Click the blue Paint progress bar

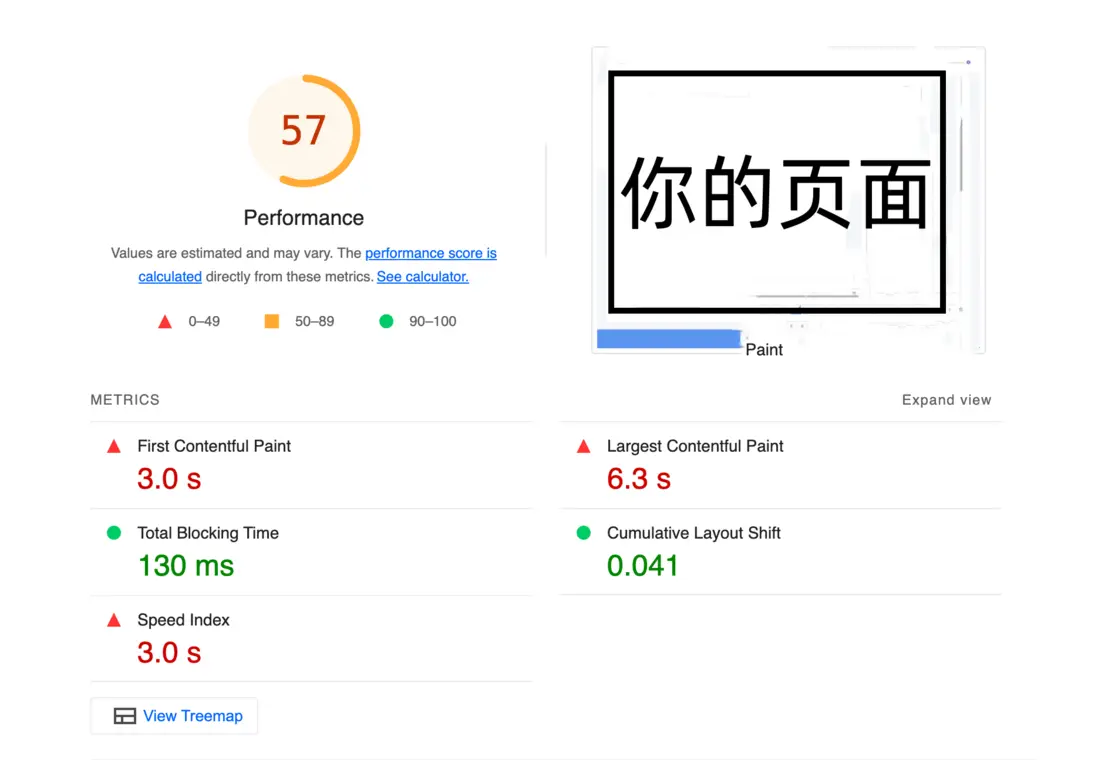(669, 339)
